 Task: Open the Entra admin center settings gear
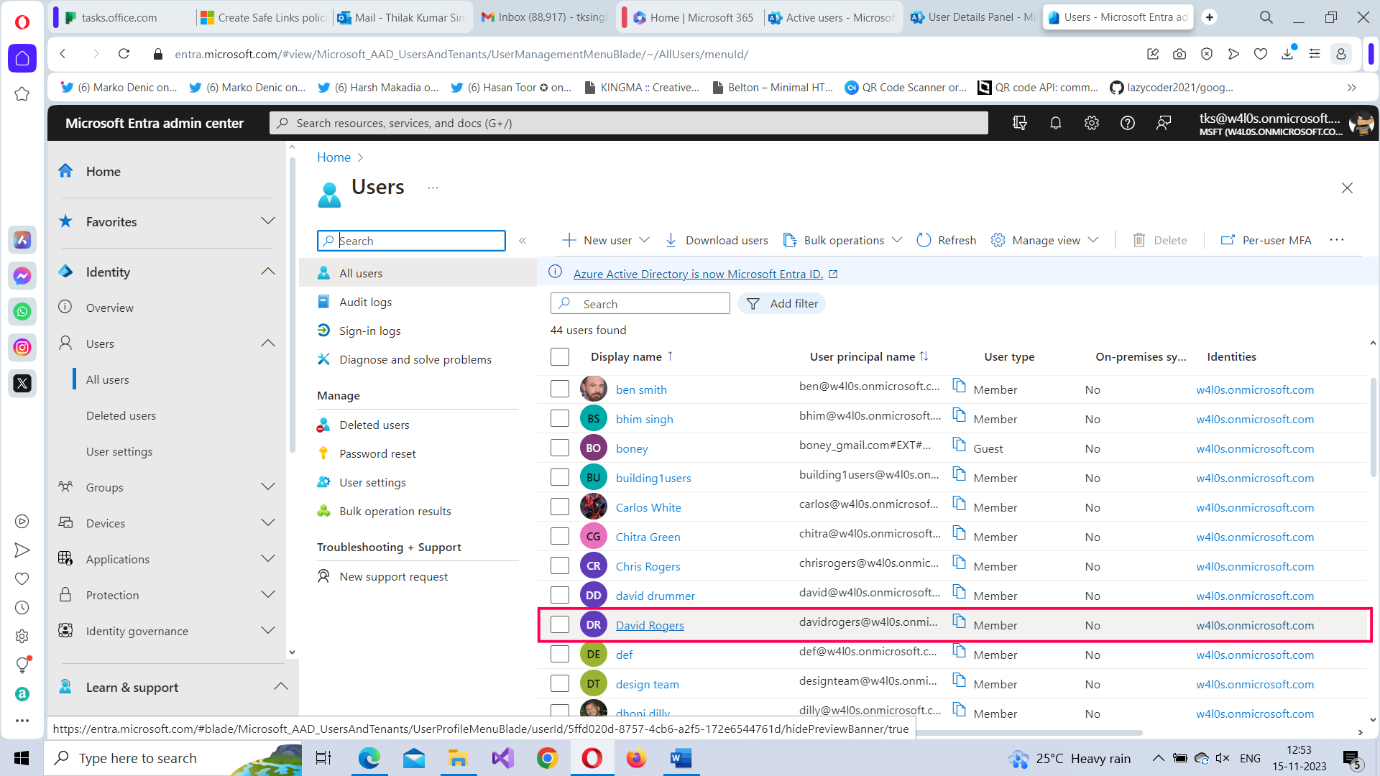point(1091,122)
